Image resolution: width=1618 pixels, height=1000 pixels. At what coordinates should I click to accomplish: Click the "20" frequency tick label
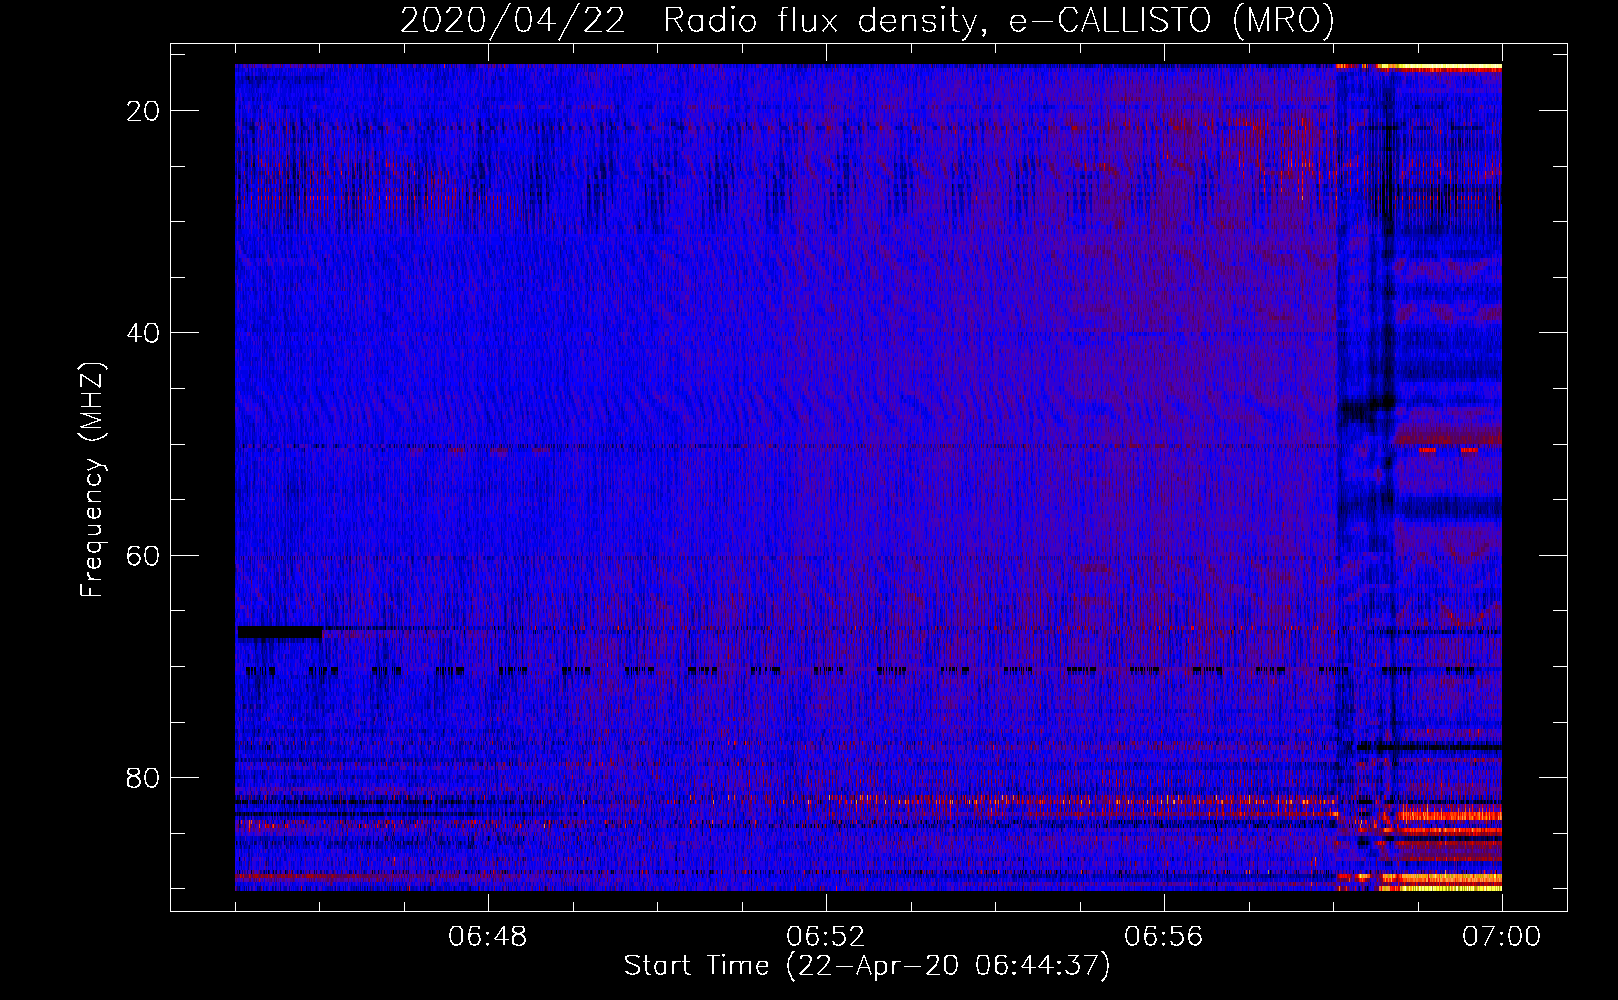tap(143, 111)
